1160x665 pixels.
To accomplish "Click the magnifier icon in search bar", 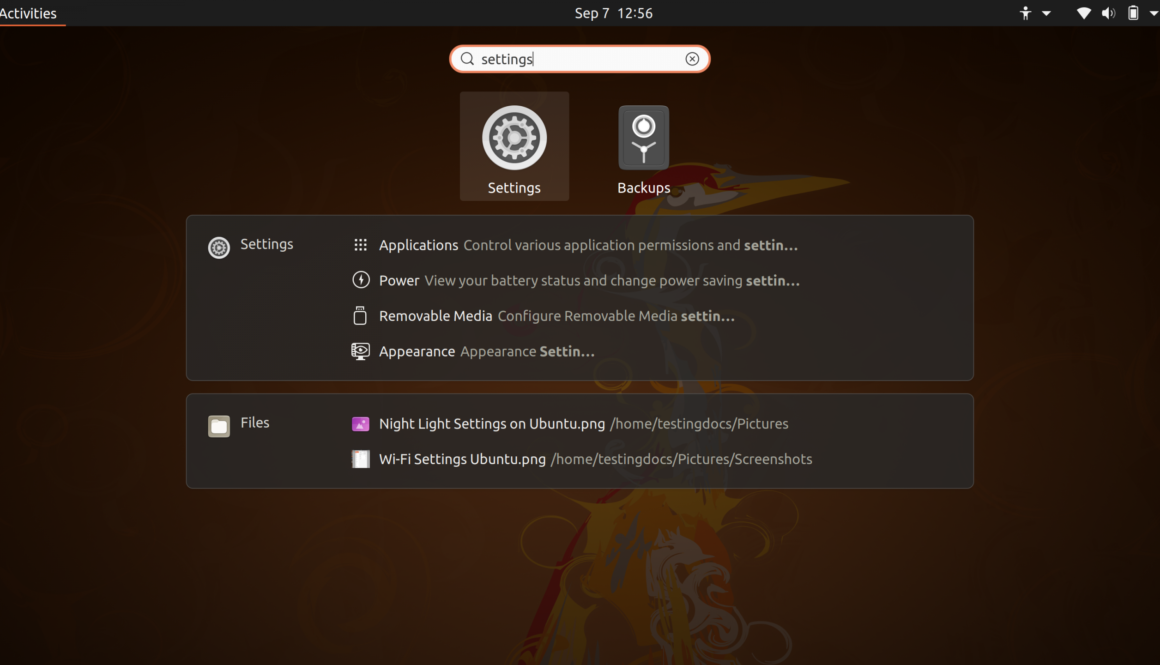I will 467,59.
